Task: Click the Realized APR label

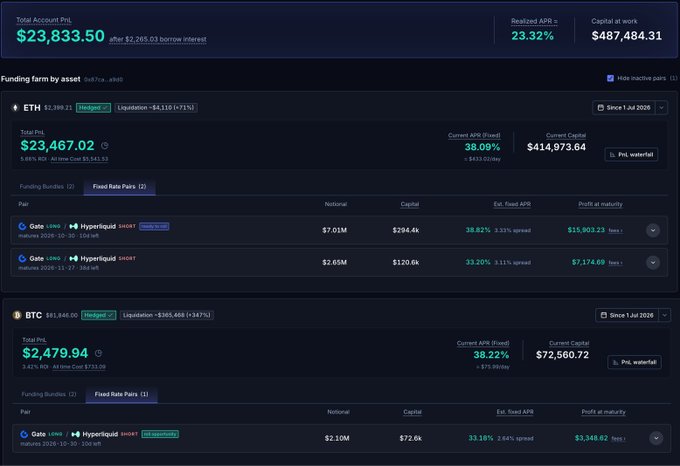Action: click(x=534, y=21)
